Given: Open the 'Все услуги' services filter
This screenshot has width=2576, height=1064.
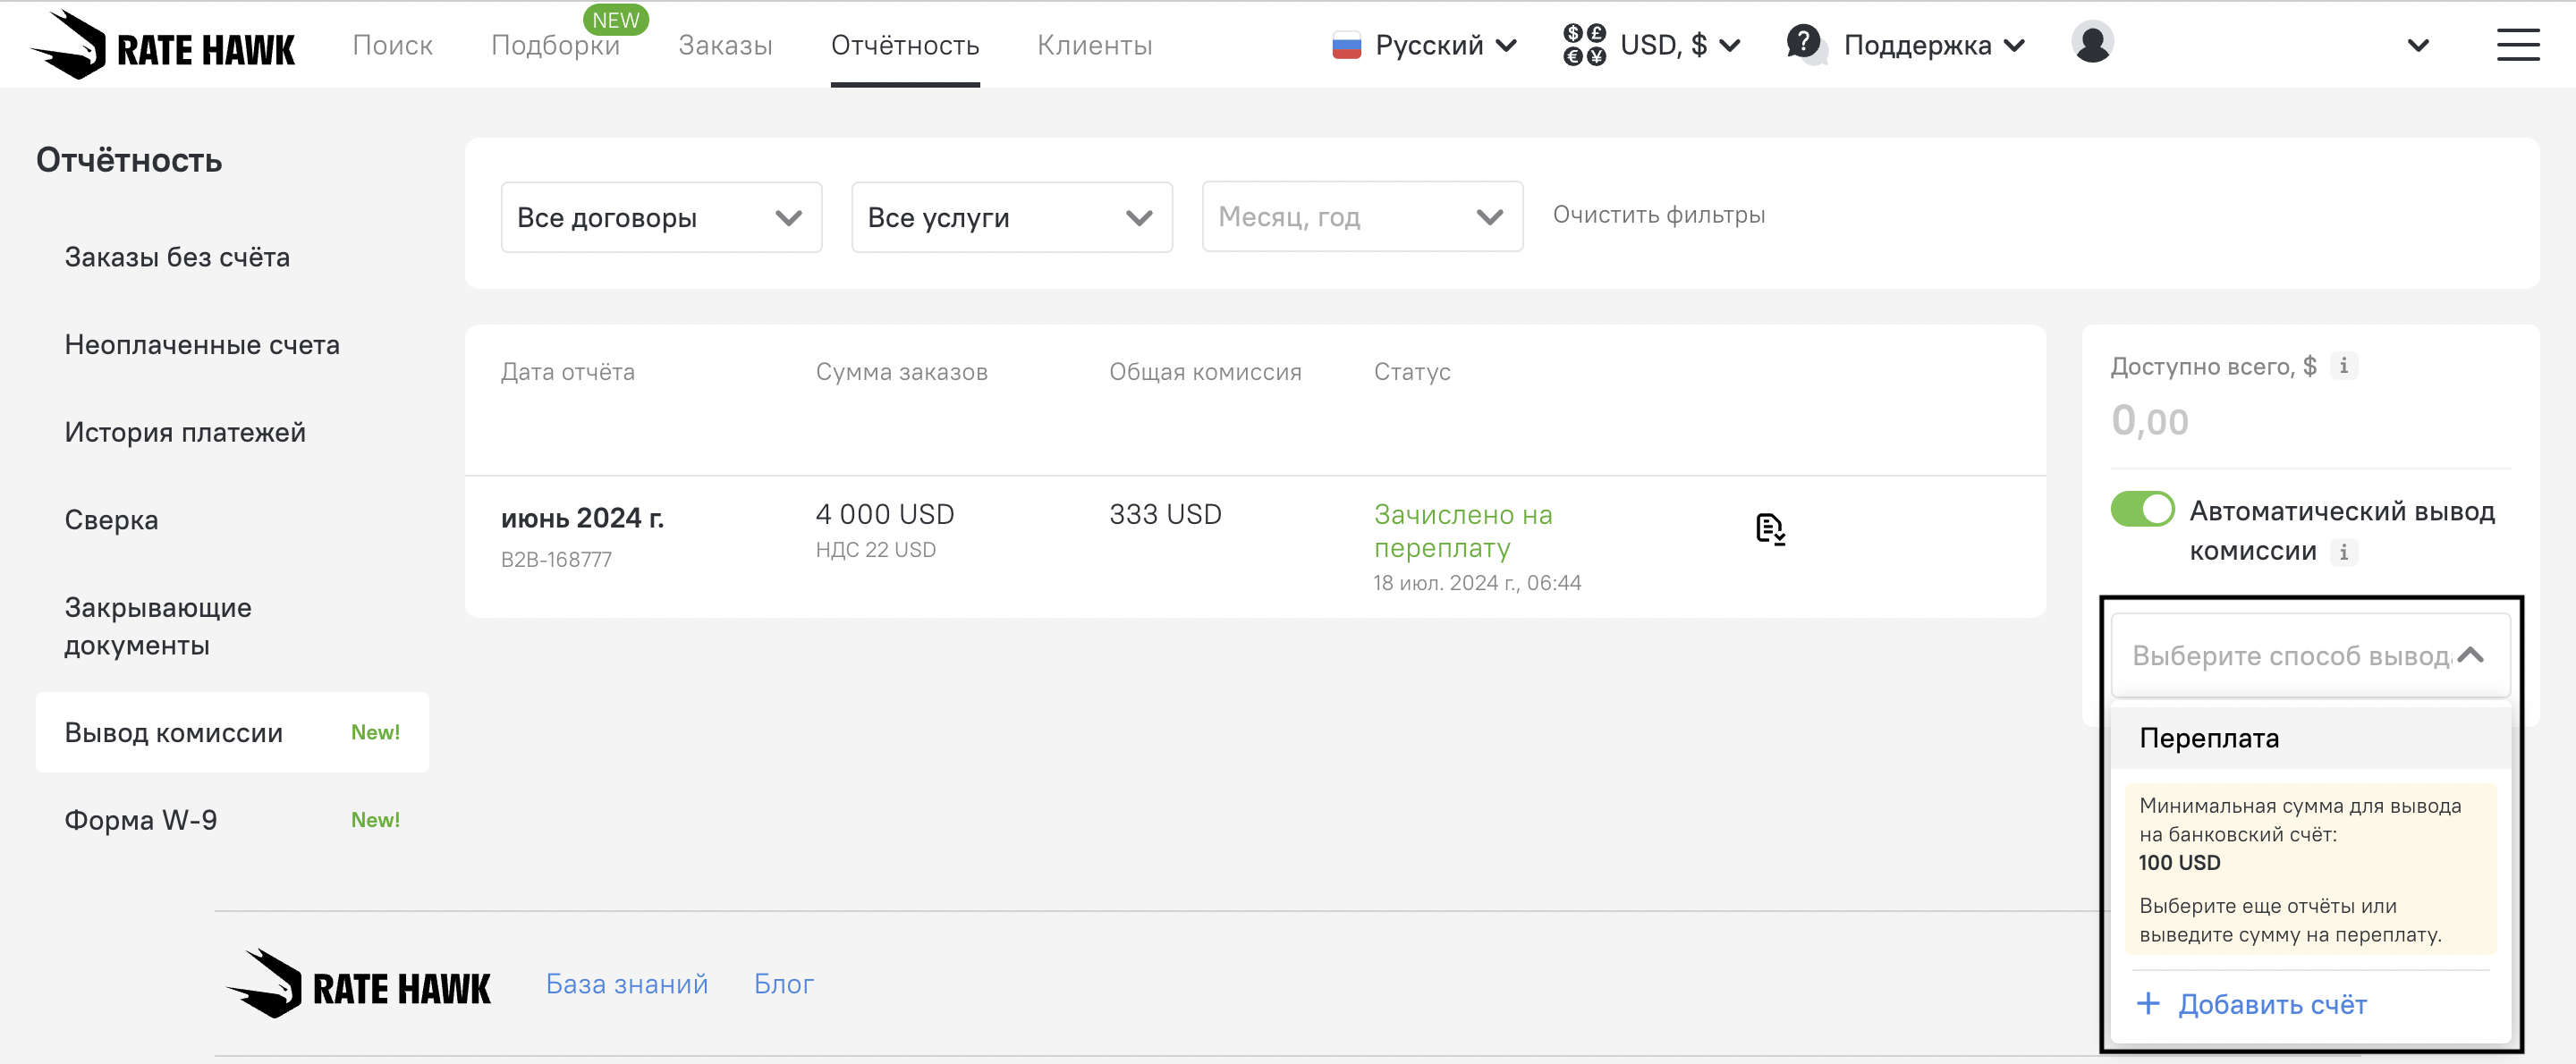Looking at the screenshot, I should coord(1011,217).
